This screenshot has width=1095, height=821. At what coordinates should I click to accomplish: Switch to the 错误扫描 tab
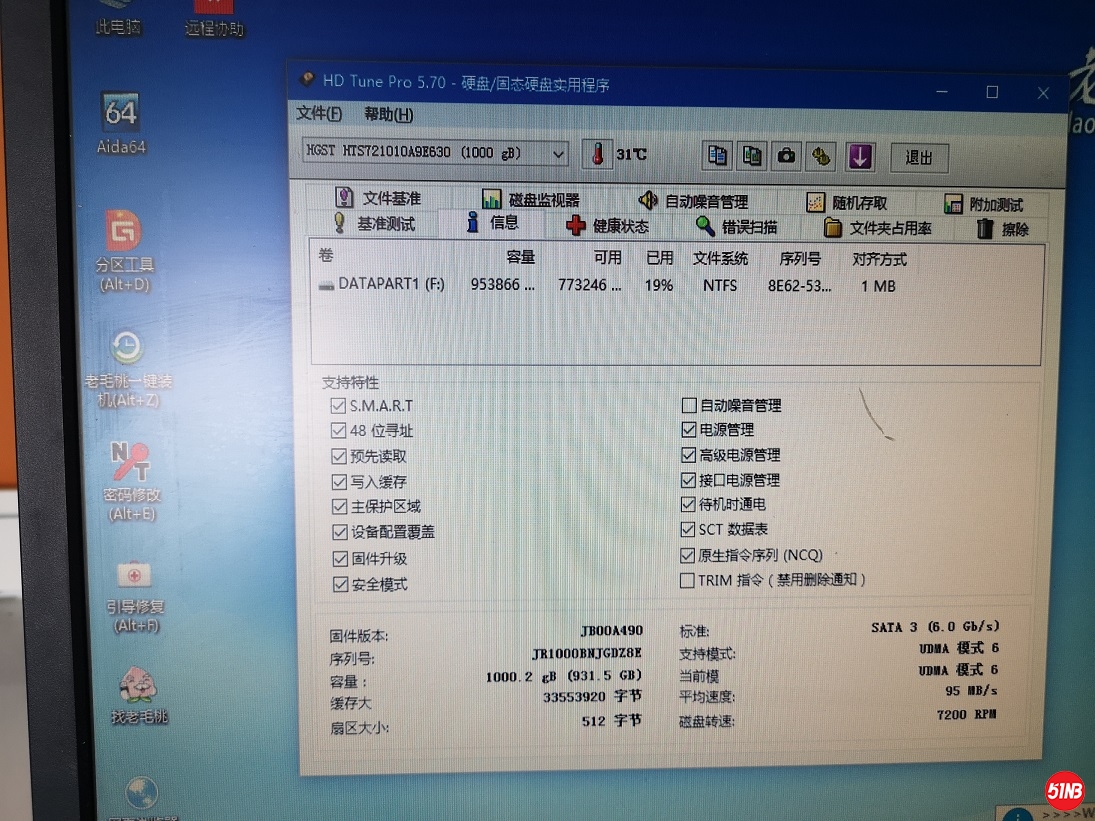coord(737,227)
